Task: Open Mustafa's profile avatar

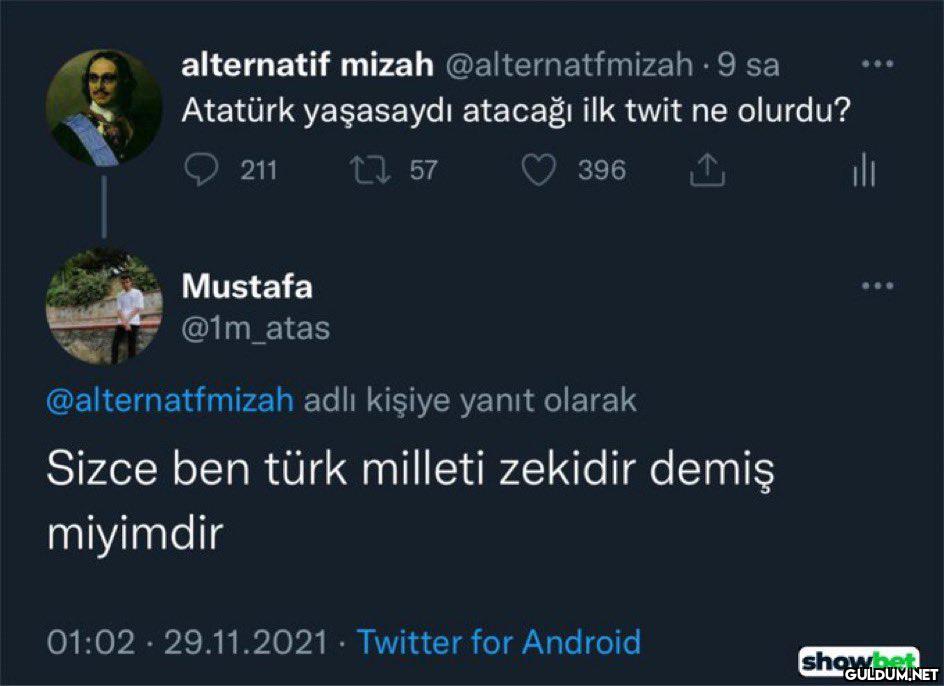Action: (105, 306)
